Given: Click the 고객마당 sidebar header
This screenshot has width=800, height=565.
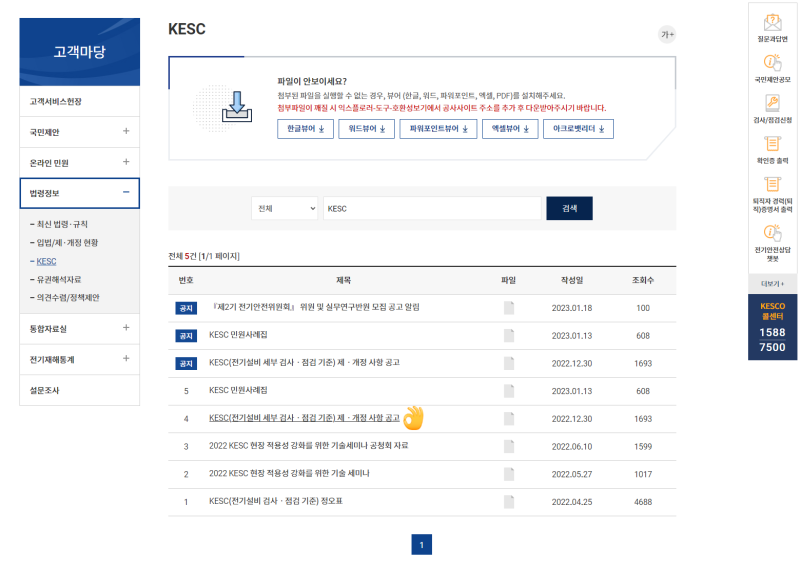Looking at the screenshot, I should coord(80,52).
